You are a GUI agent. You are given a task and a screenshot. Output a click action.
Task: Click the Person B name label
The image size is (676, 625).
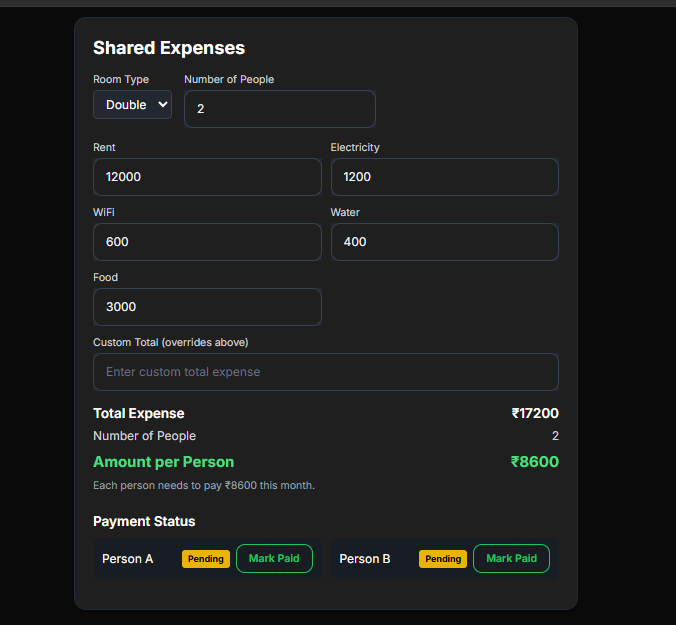click(365, 559)
